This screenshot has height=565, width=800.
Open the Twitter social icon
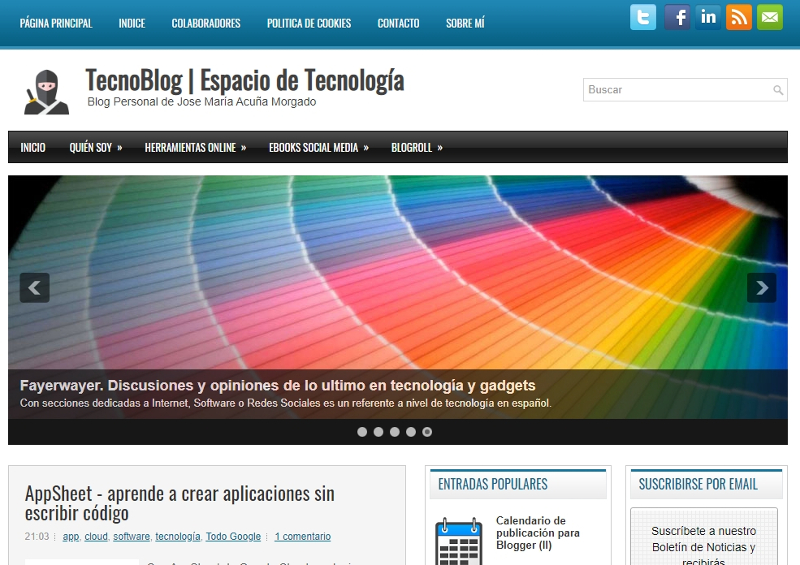[x=643, y=17]
